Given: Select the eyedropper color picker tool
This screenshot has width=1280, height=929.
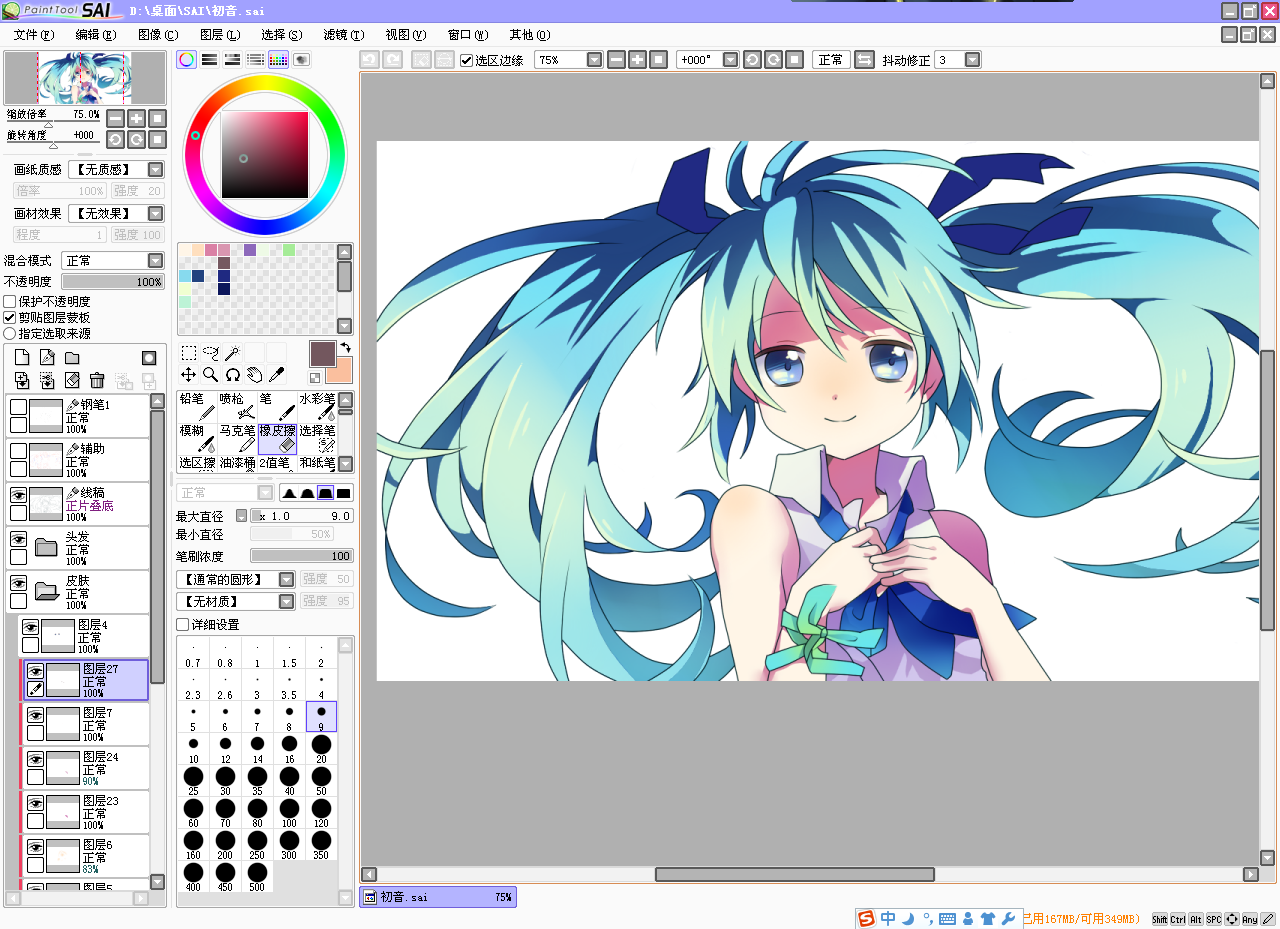Looking at the screenshot, I should (276, 374).
